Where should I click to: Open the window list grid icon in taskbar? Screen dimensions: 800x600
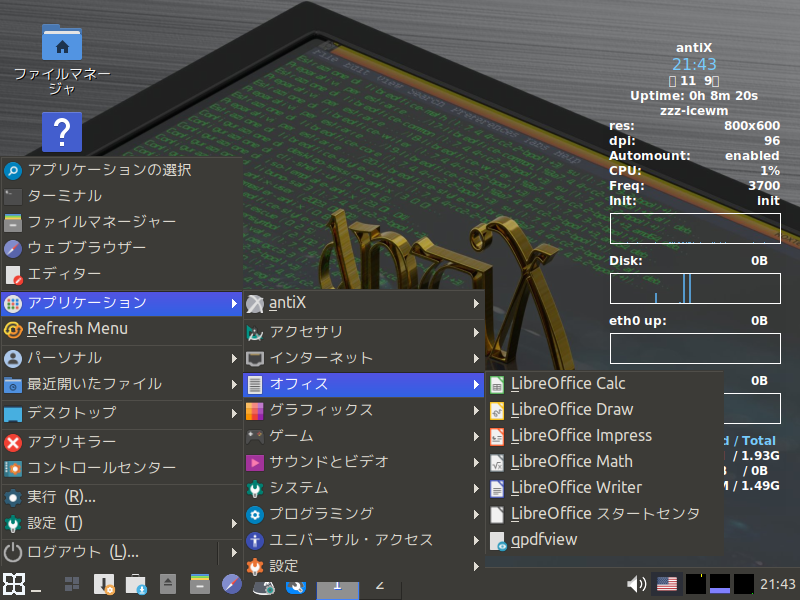[x=72, y=584]
